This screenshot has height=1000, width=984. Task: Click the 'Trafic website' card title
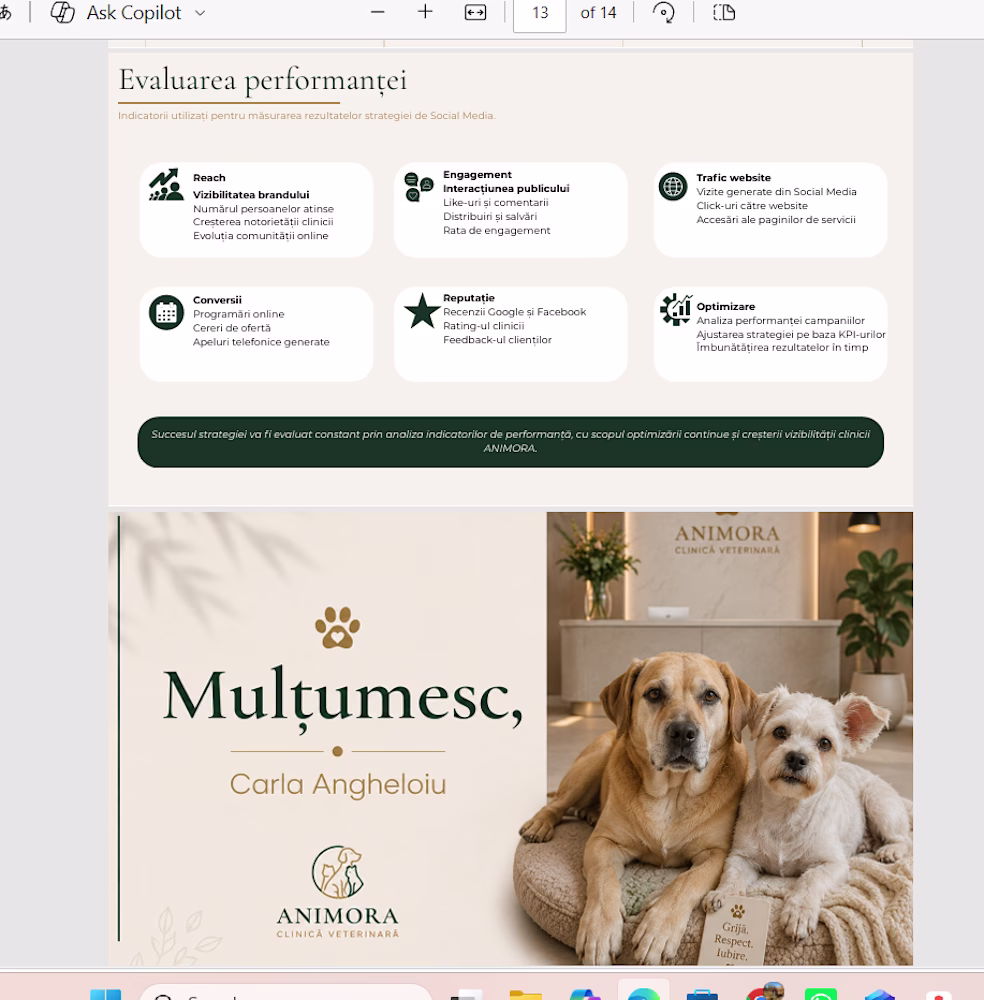(x=733, y=178)
